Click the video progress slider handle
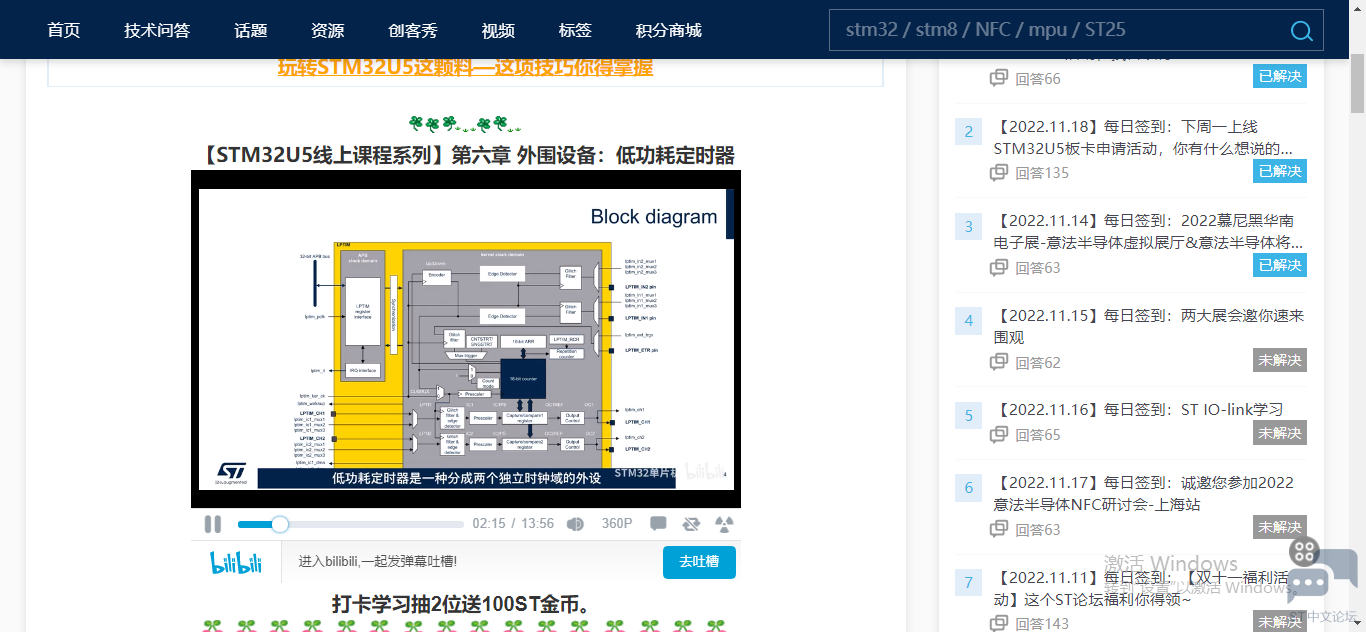1366x632 pixels. 280,524
